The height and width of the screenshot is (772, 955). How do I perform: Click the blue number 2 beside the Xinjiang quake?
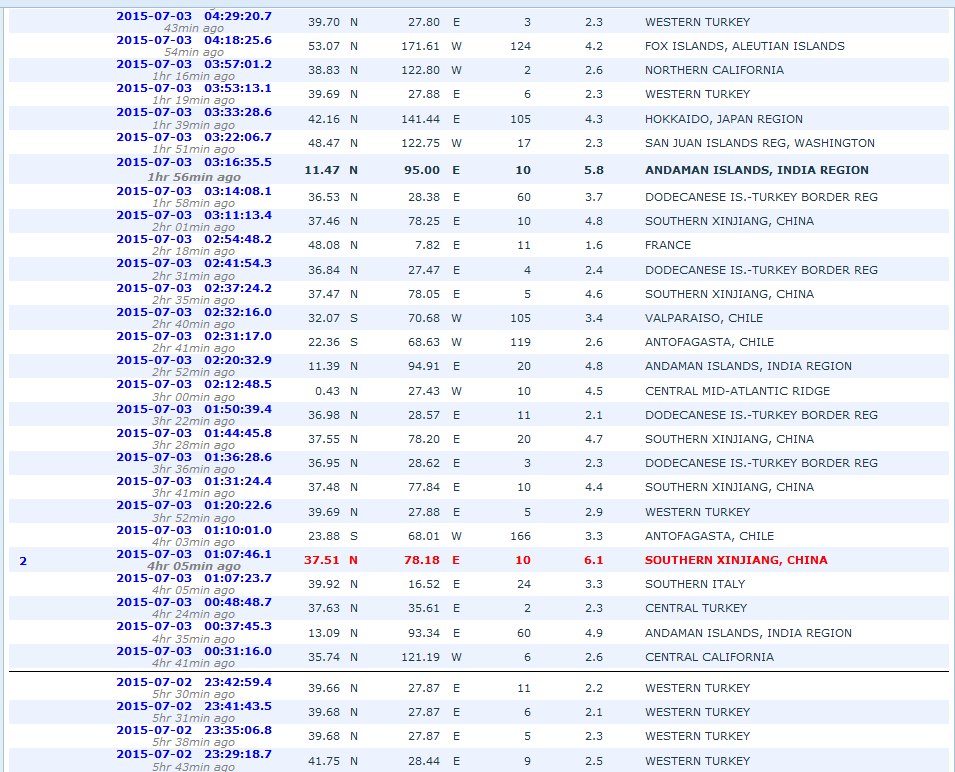23,561
